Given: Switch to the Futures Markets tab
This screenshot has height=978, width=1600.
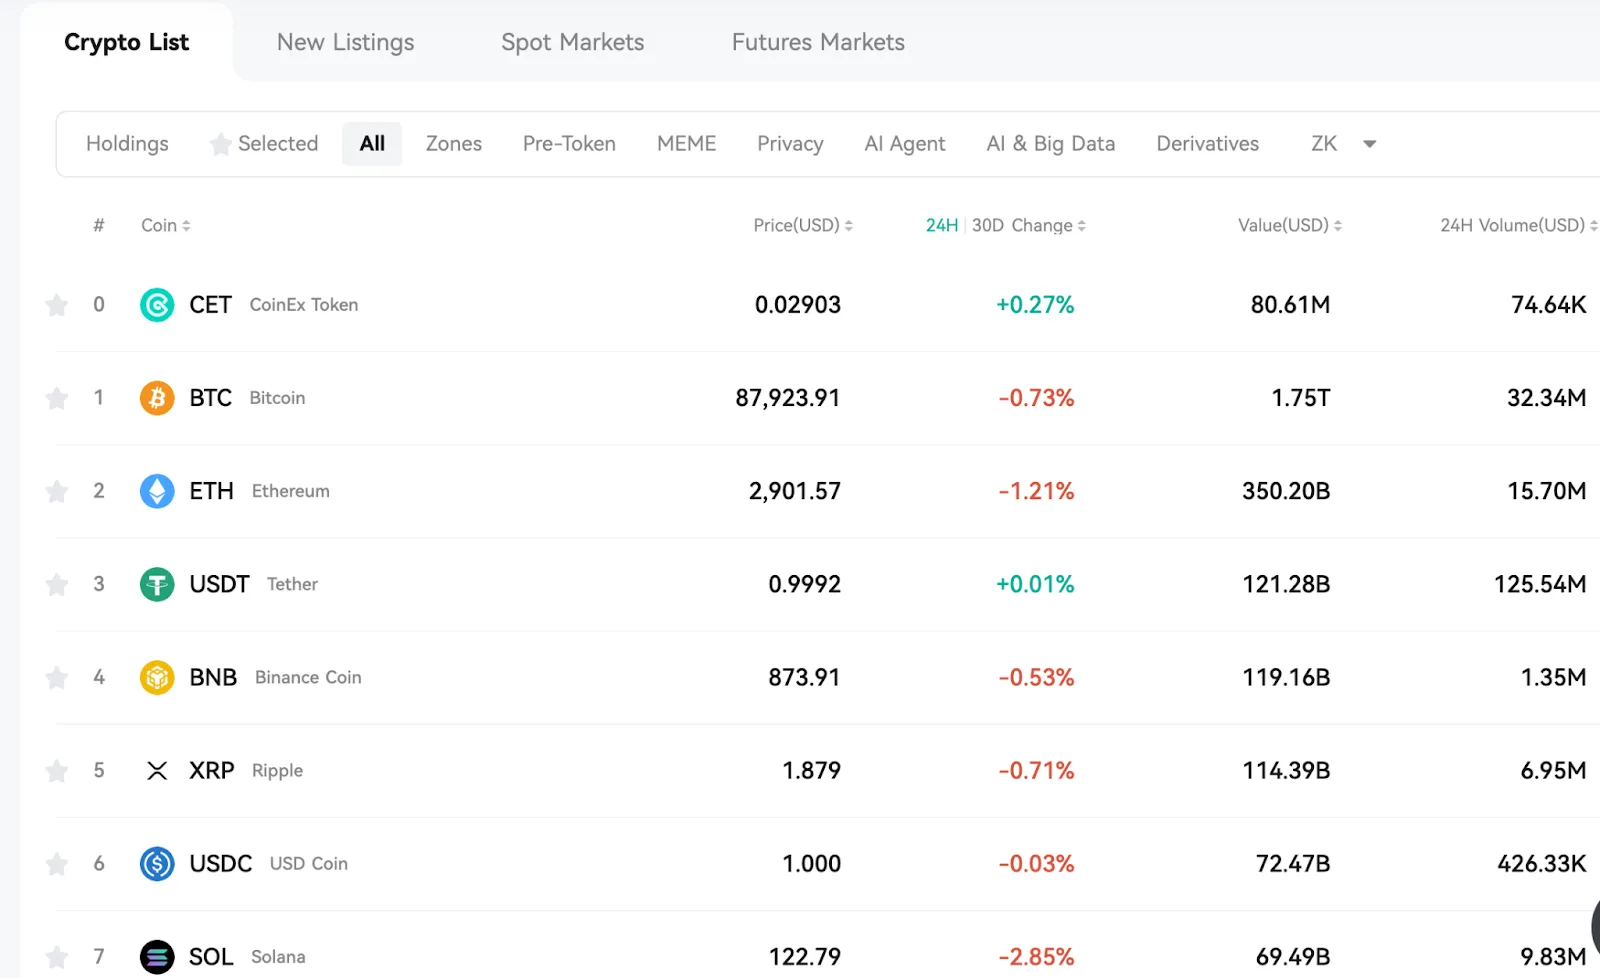Looking at the screenshot, I should [x=818, y=42].
